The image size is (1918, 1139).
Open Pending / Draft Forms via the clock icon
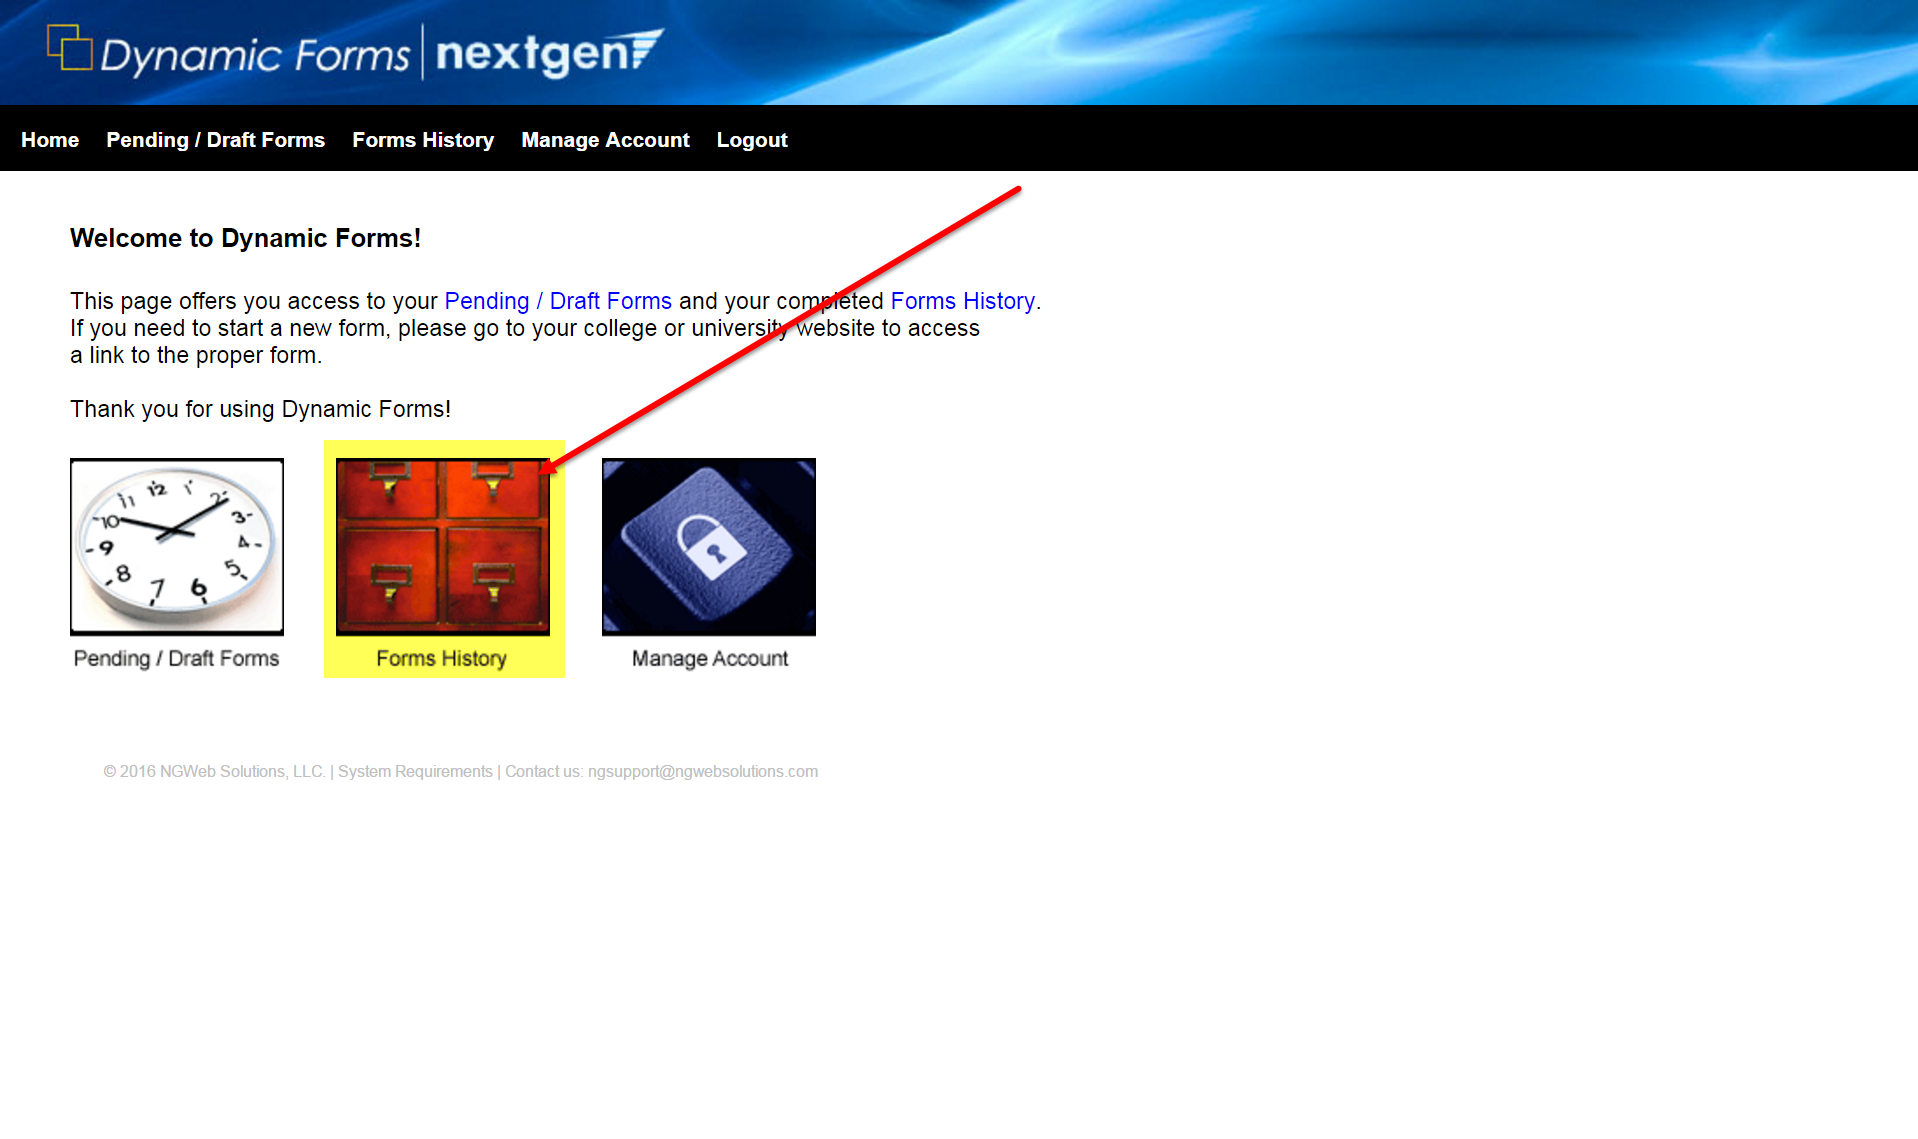tap(176, 546)
